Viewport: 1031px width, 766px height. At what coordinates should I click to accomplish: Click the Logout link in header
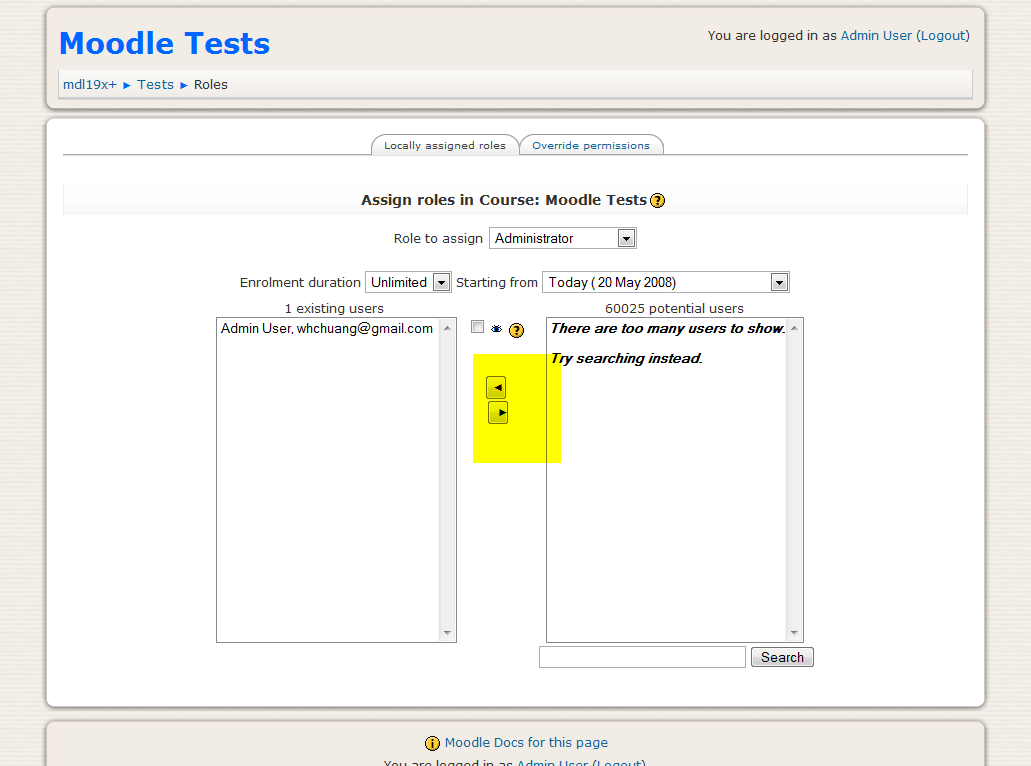943,36
